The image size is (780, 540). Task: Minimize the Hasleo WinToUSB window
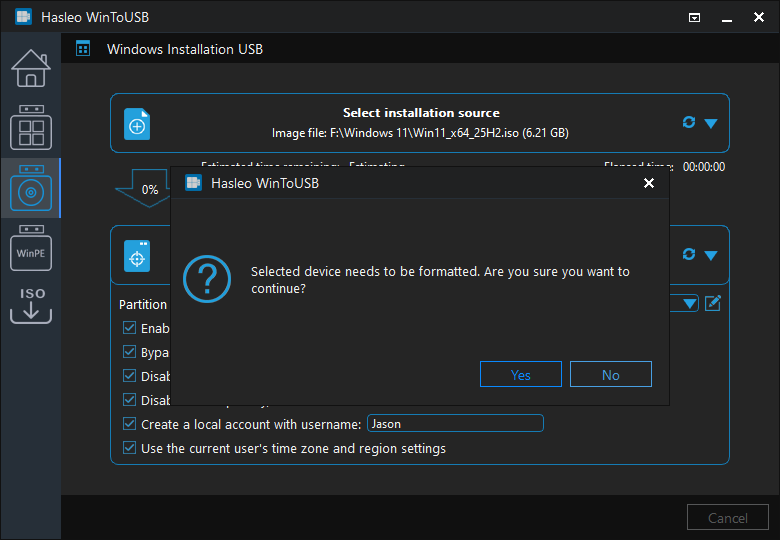727,18
